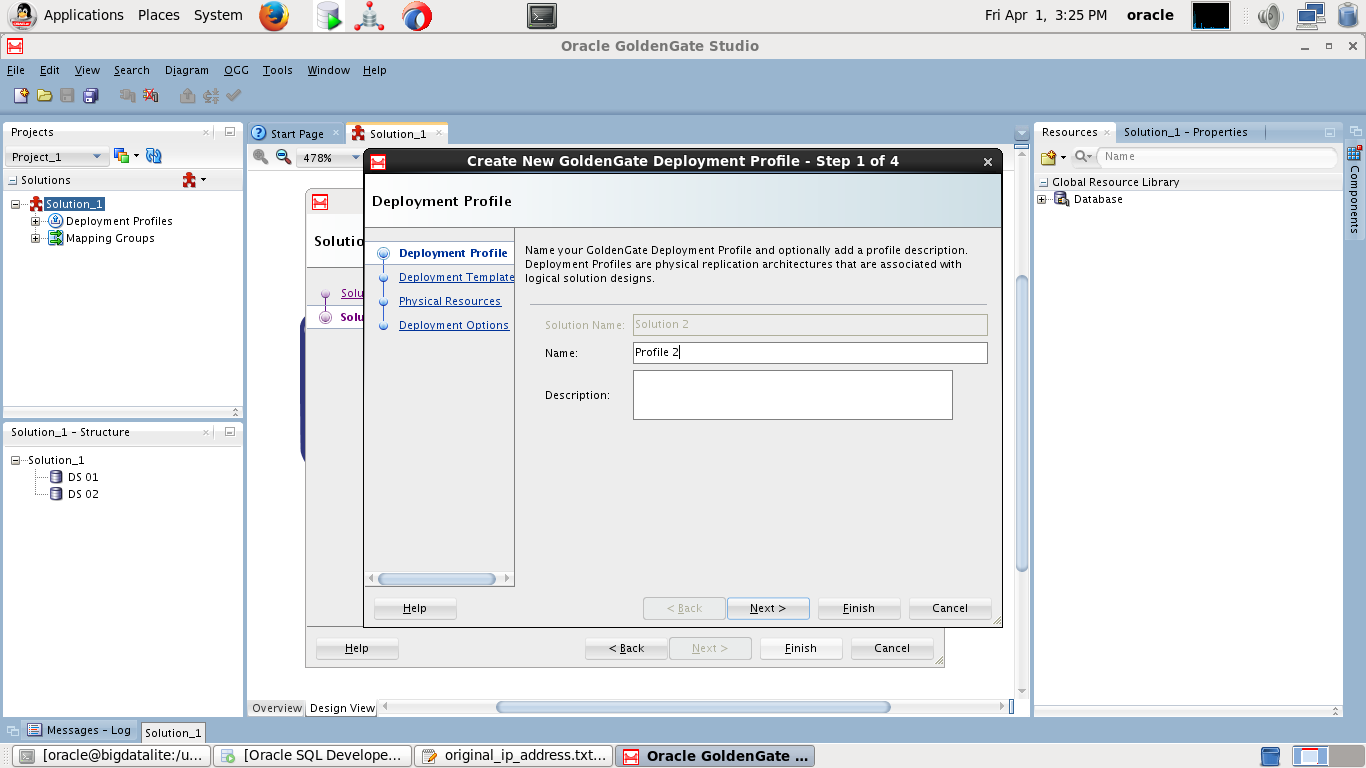Click the red puzzle piece new solution icon
The image size is (1366, 768).
(x=189, y=180)
